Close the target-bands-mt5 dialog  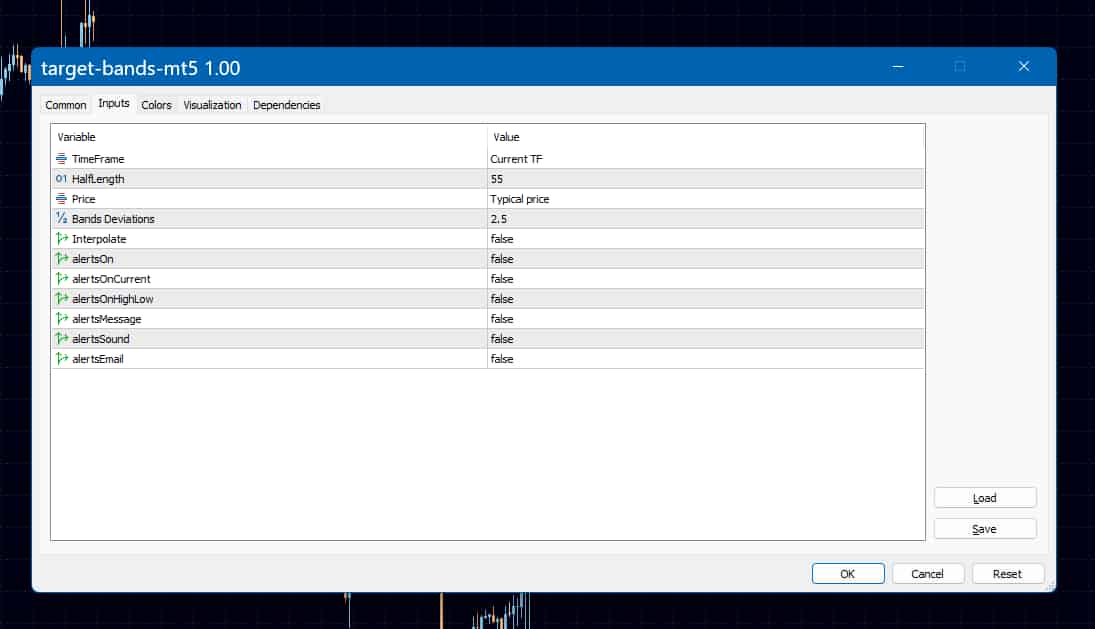(1024, 66)
